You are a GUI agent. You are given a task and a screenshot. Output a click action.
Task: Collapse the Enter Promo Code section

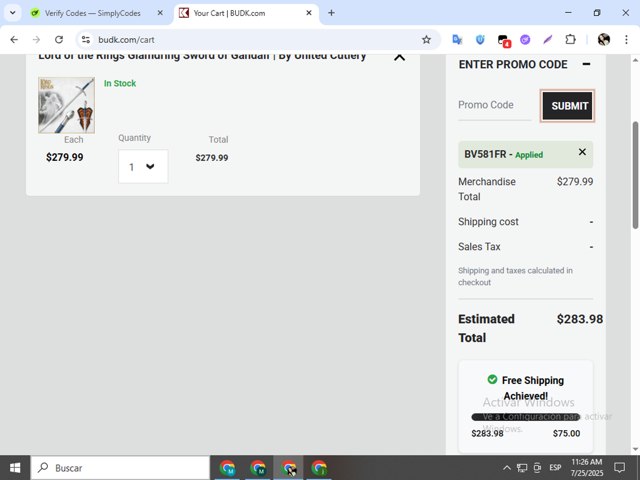(x=586, y=64)
